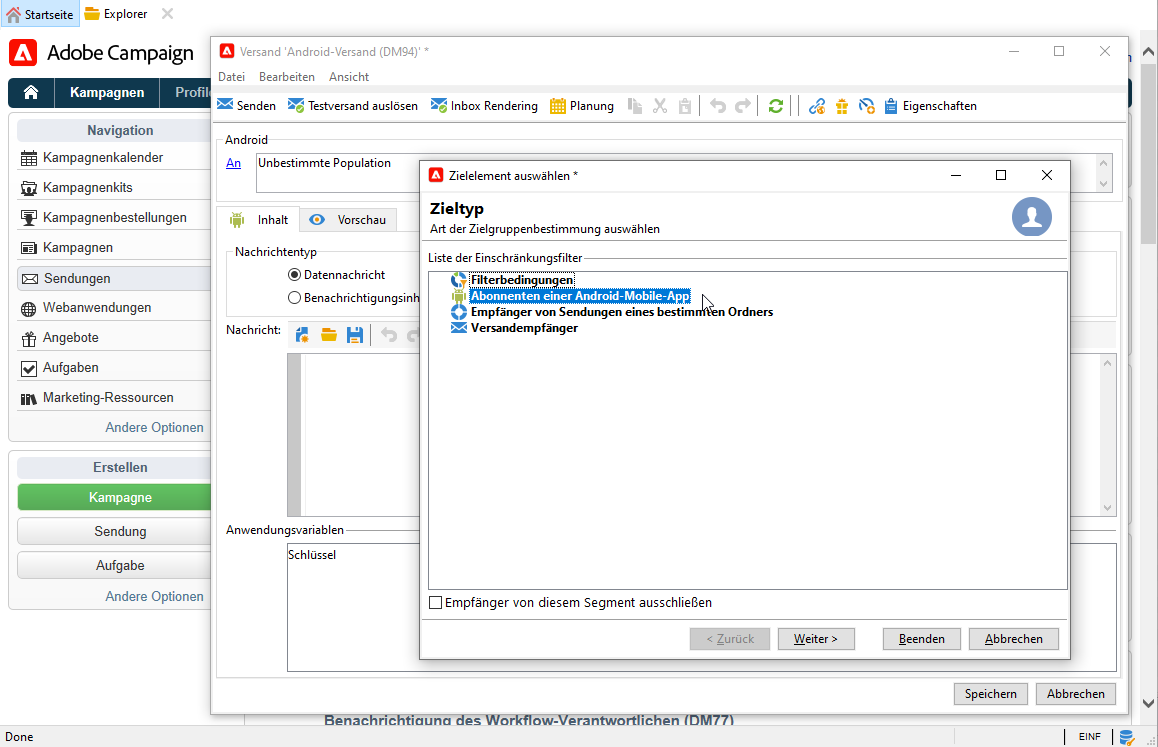Switch to the Vorschau tab

[x=348, y=219]
